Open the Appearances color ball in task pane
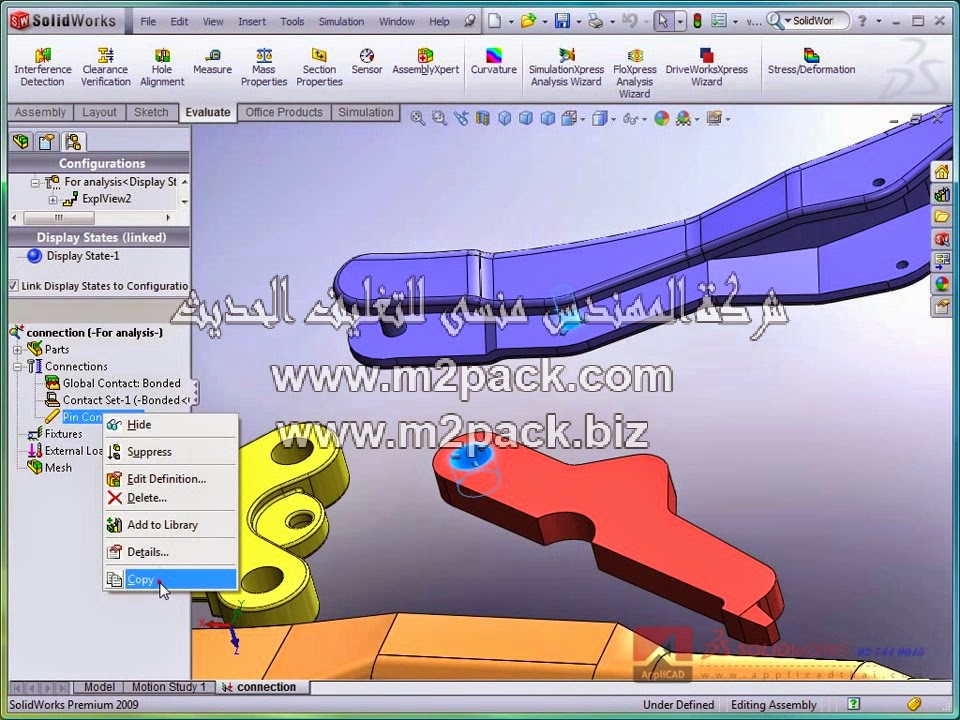 click(941, 283)
